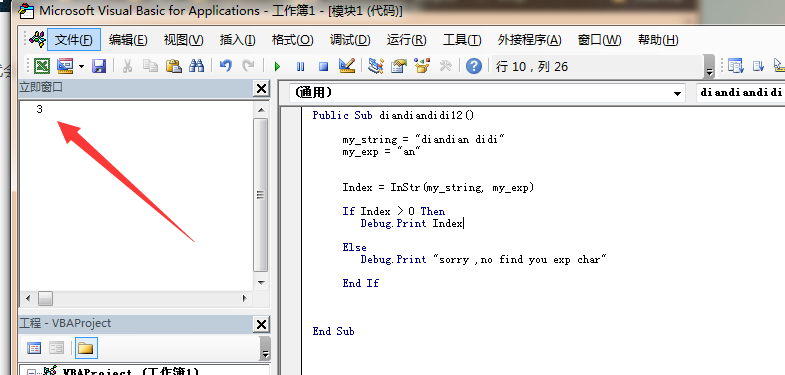785x375 pixels.
Task: Click the immediate window vertical scrollbar thumb
Action: 260,195
